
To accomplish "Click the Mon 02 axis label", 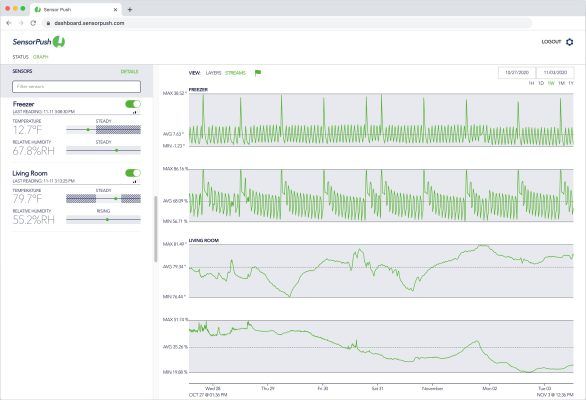I will point(490,388).
